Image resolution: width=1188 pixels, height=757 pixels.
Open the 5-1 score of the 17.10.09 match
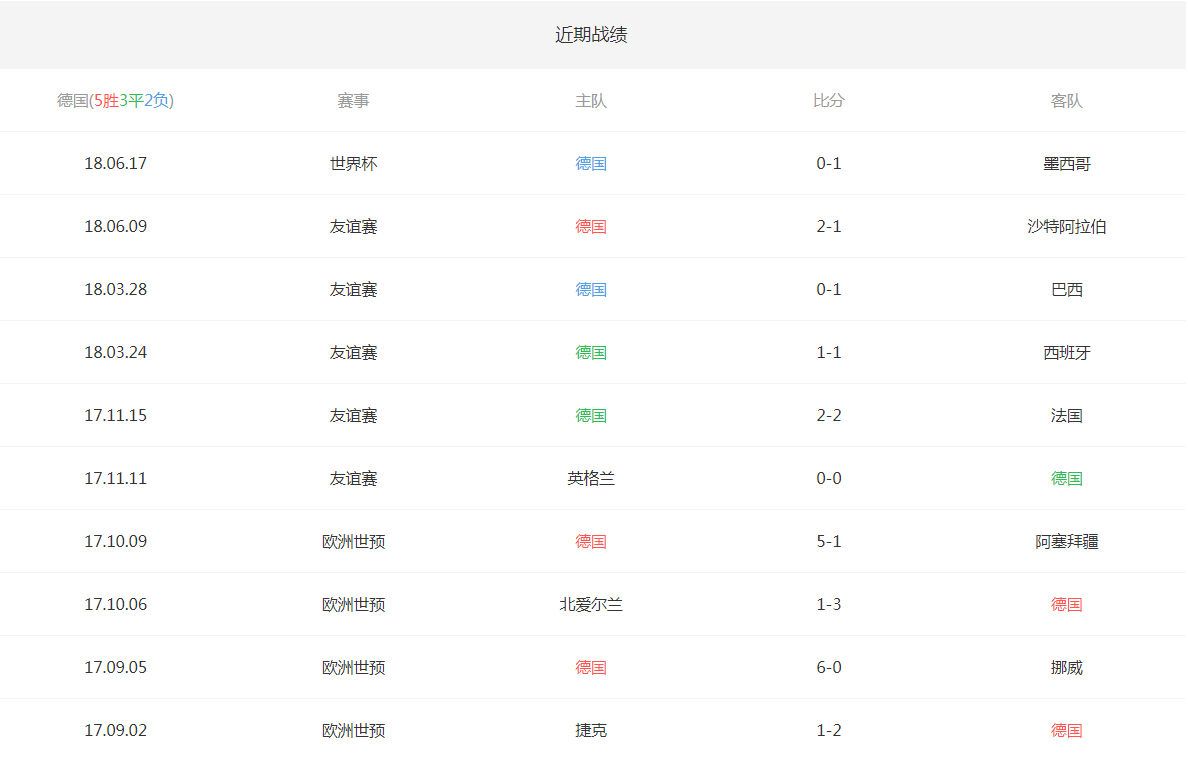click(828, 541)
